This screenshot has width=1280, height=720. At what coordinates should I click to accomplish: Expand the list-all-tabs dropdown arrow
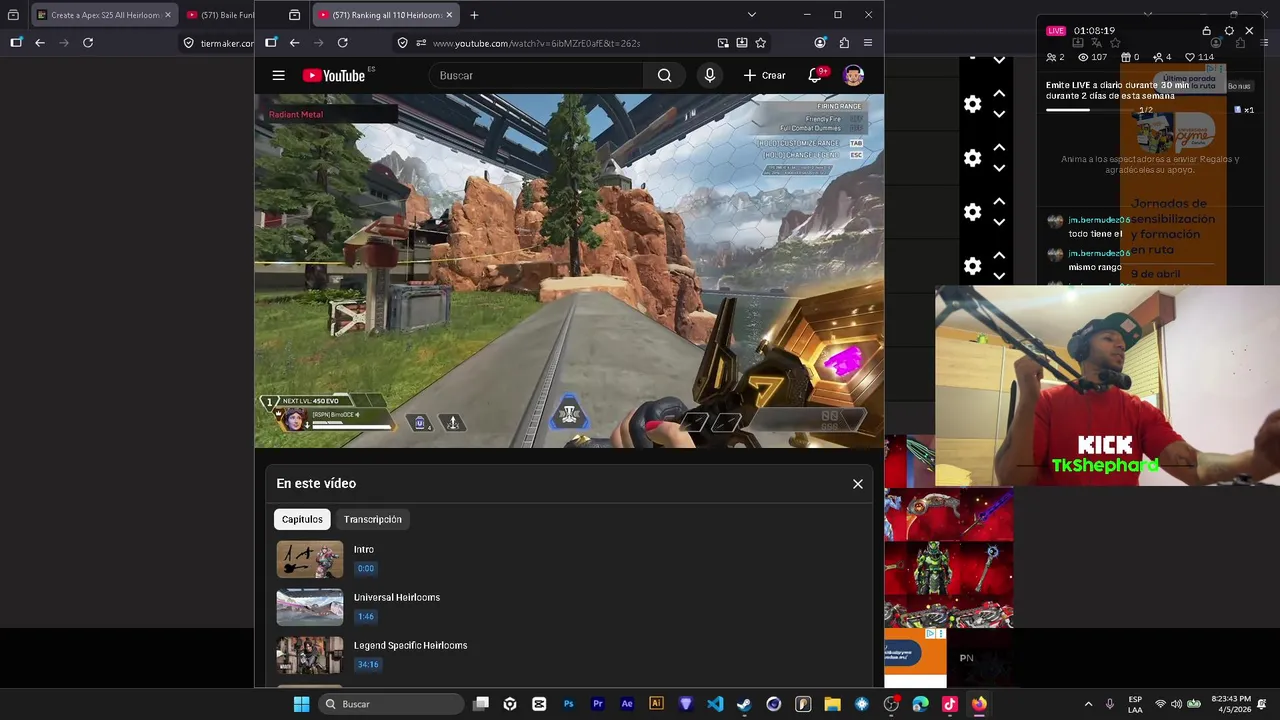coord(751,15)
